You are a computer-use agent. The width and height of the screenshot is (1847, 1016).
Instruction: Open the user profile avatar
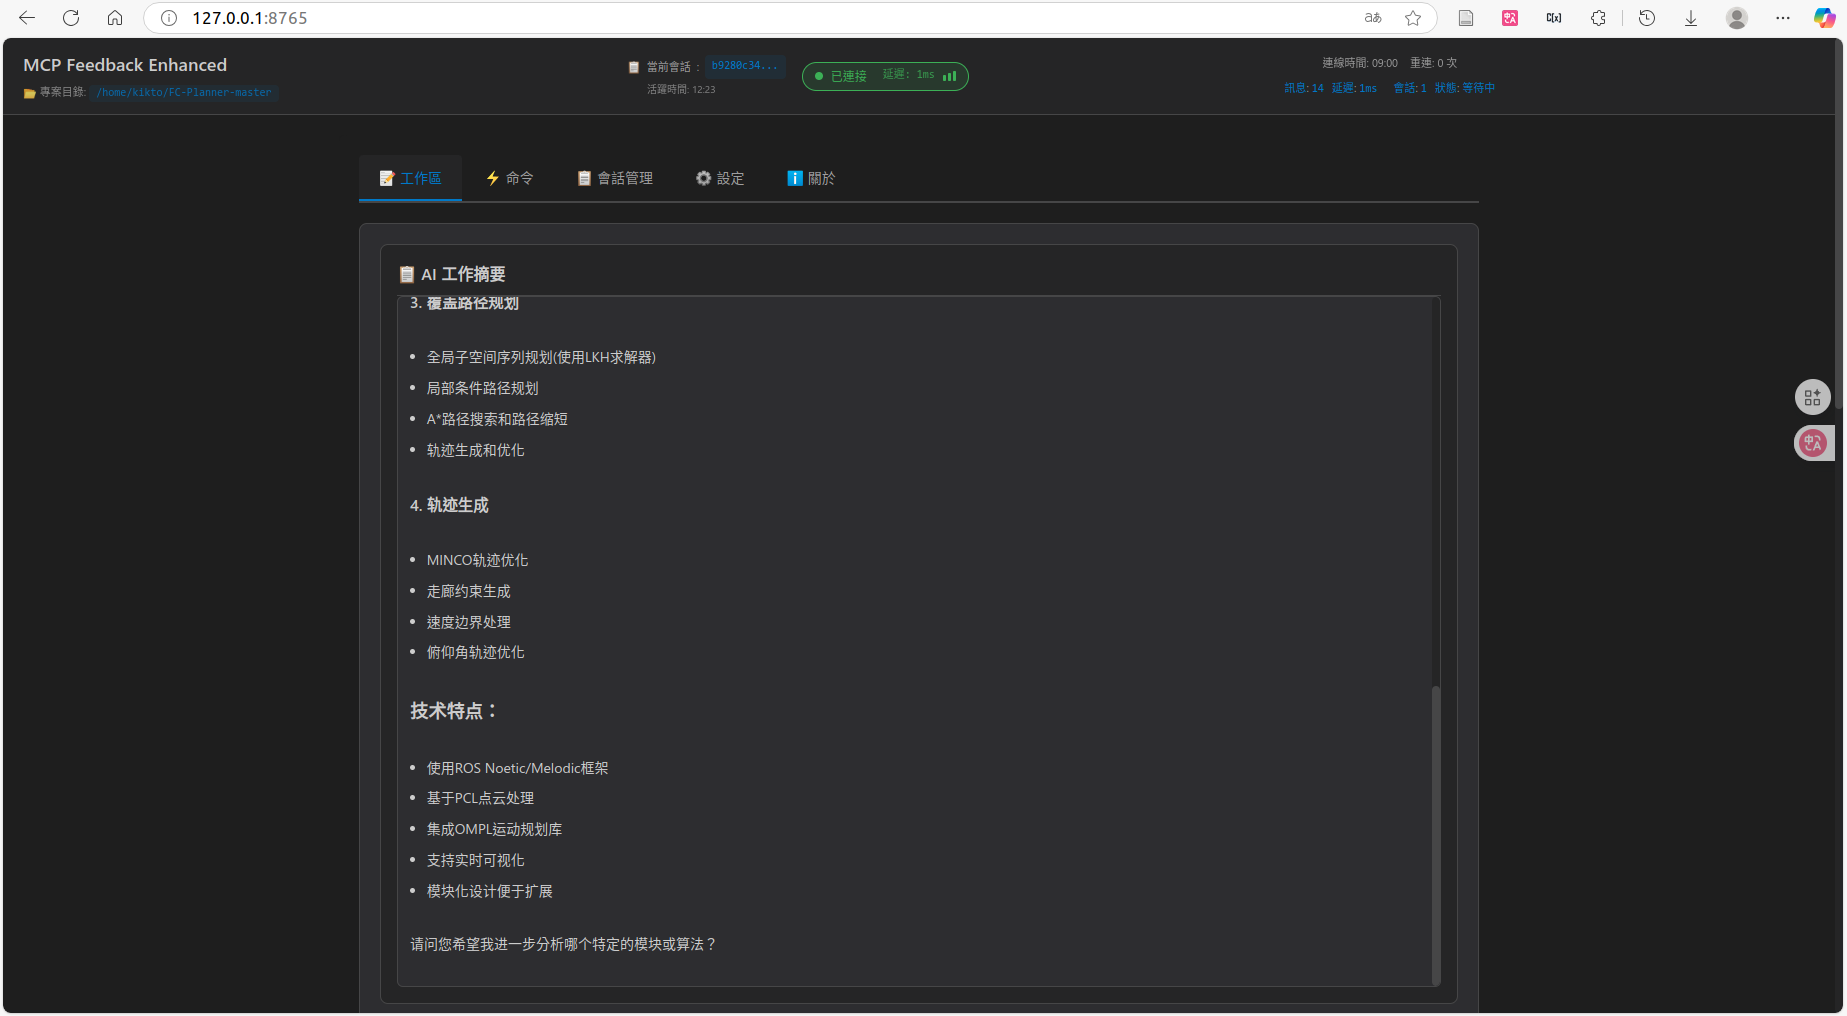(1737, 18)
